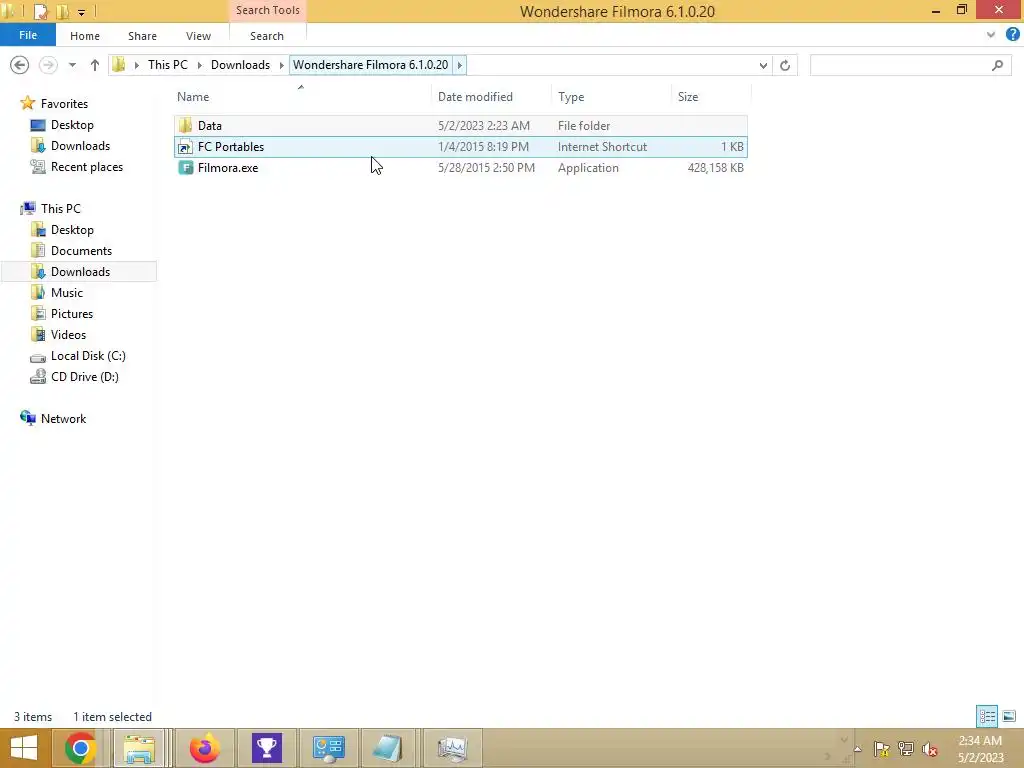Go back with the Back arrow
The height and width of the screenshot is (768, 1024).
coord(20,65)
